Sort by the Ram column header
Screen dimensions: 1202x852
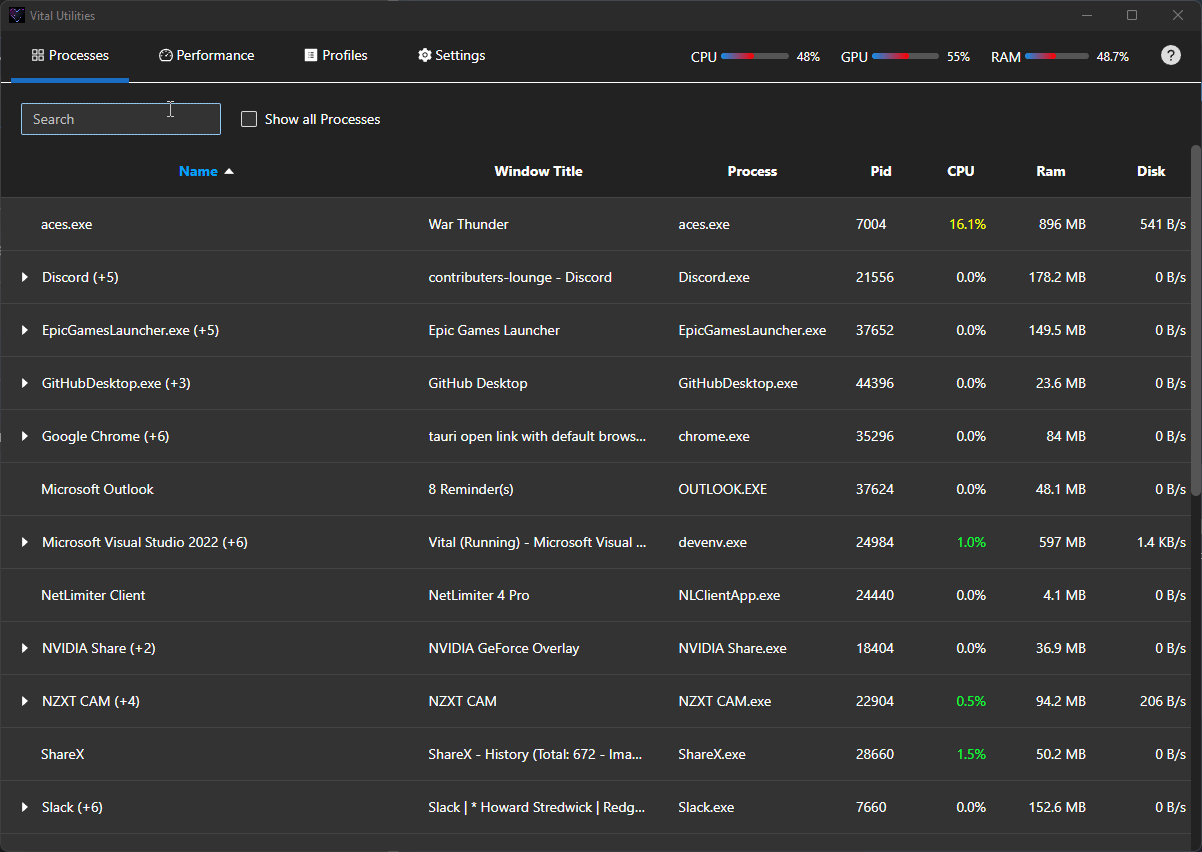coord(1051,171)
